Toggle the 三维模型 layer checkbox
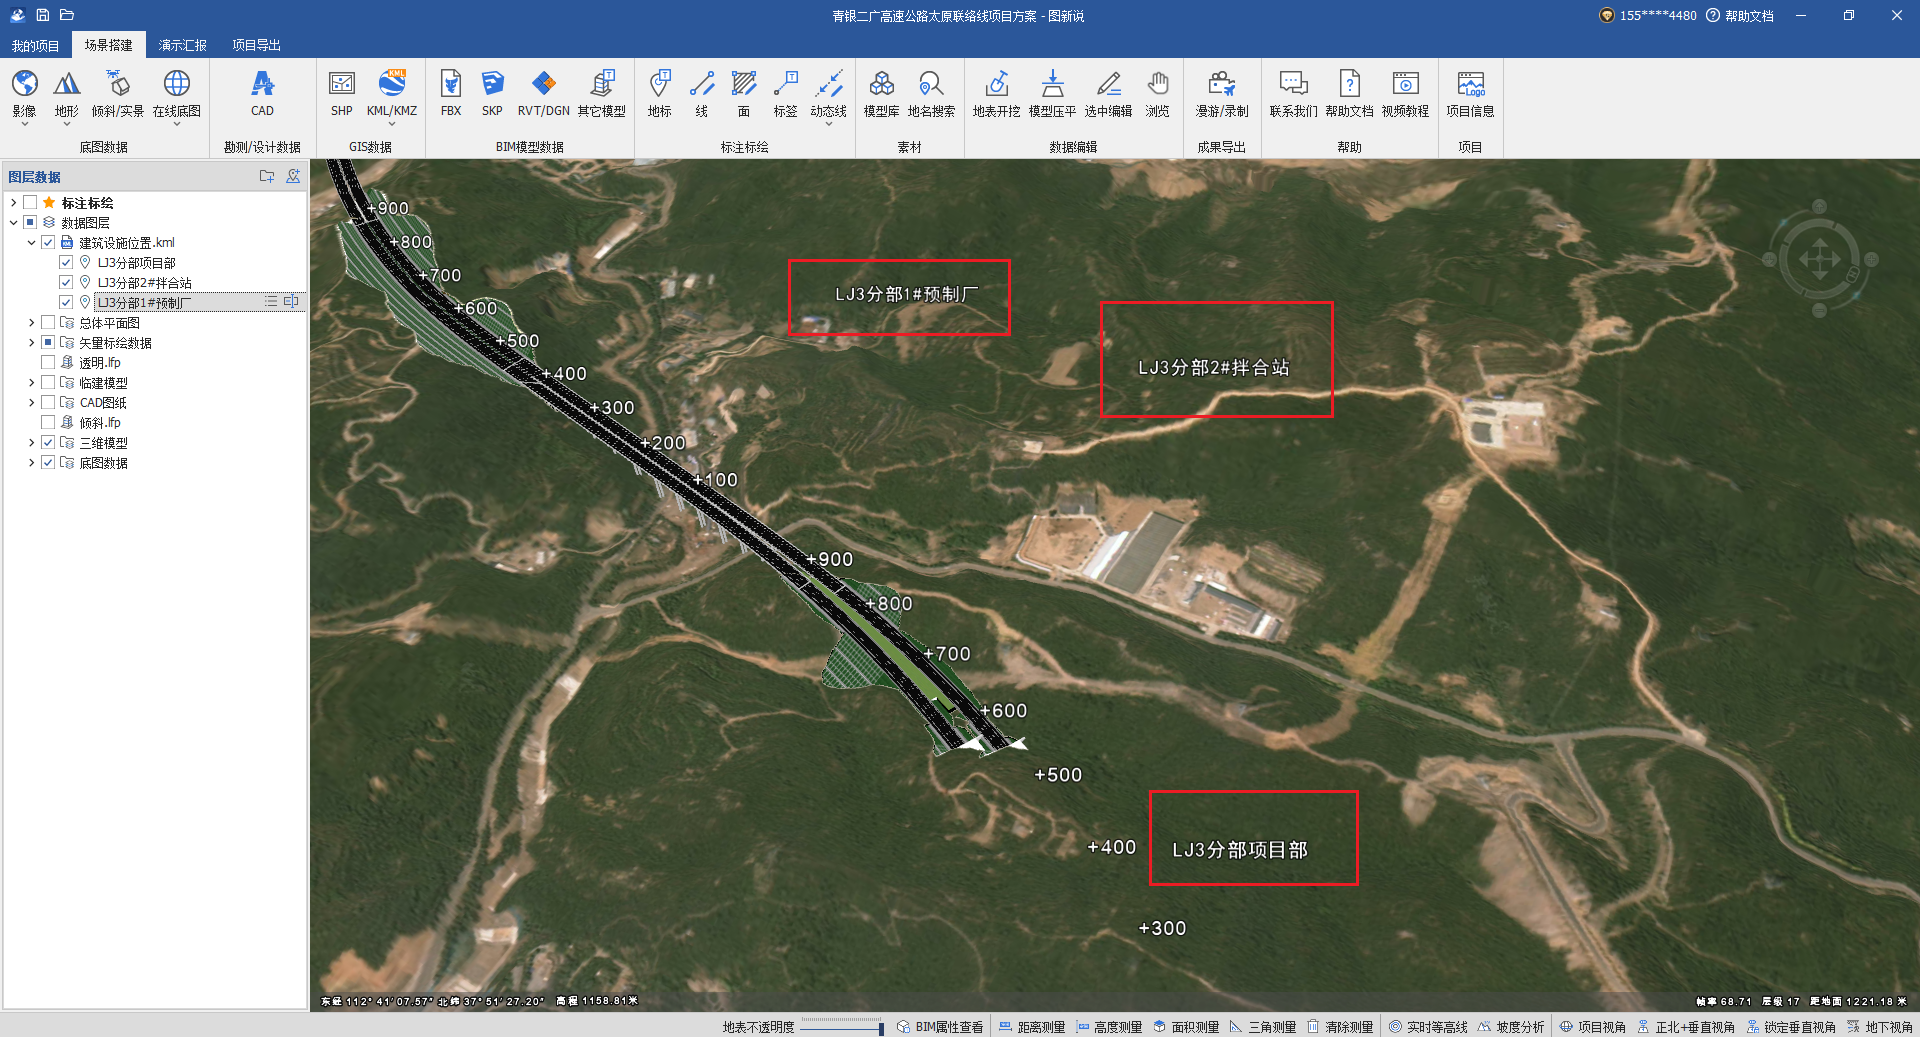Viewport: 1920px width, 1037px height. 48,443
